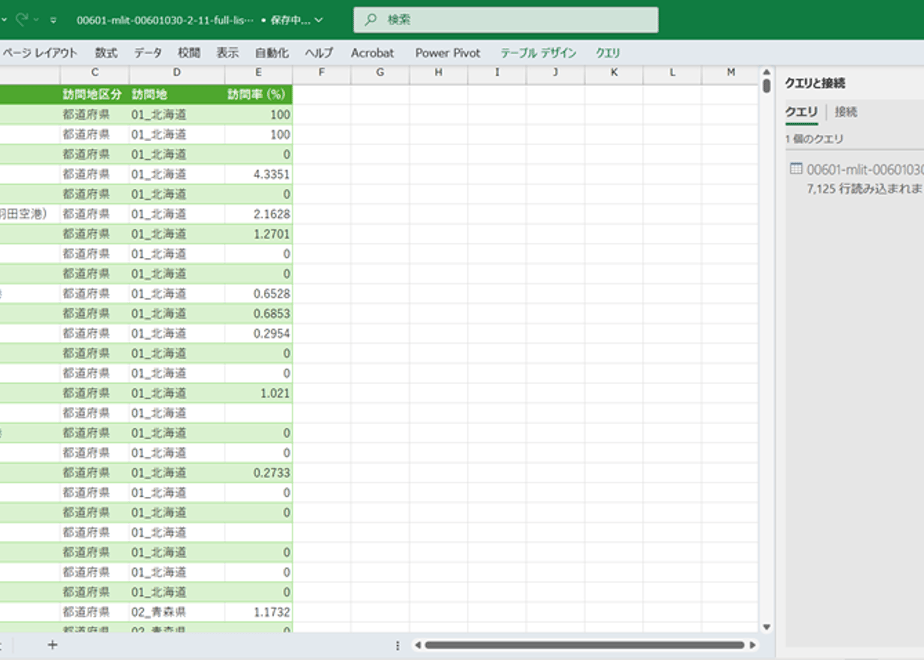This screenshot has height=660, width=924.
Task: Select cell with value 2.1628
Action: tap(258, 214)
